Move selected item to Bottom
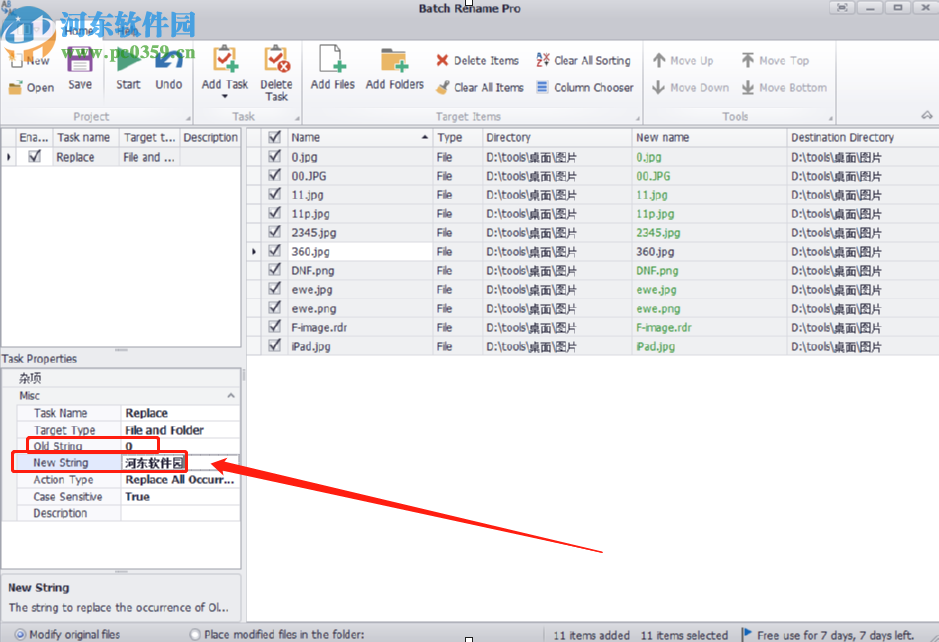939x642 pixels. click(x=784, y=87)
